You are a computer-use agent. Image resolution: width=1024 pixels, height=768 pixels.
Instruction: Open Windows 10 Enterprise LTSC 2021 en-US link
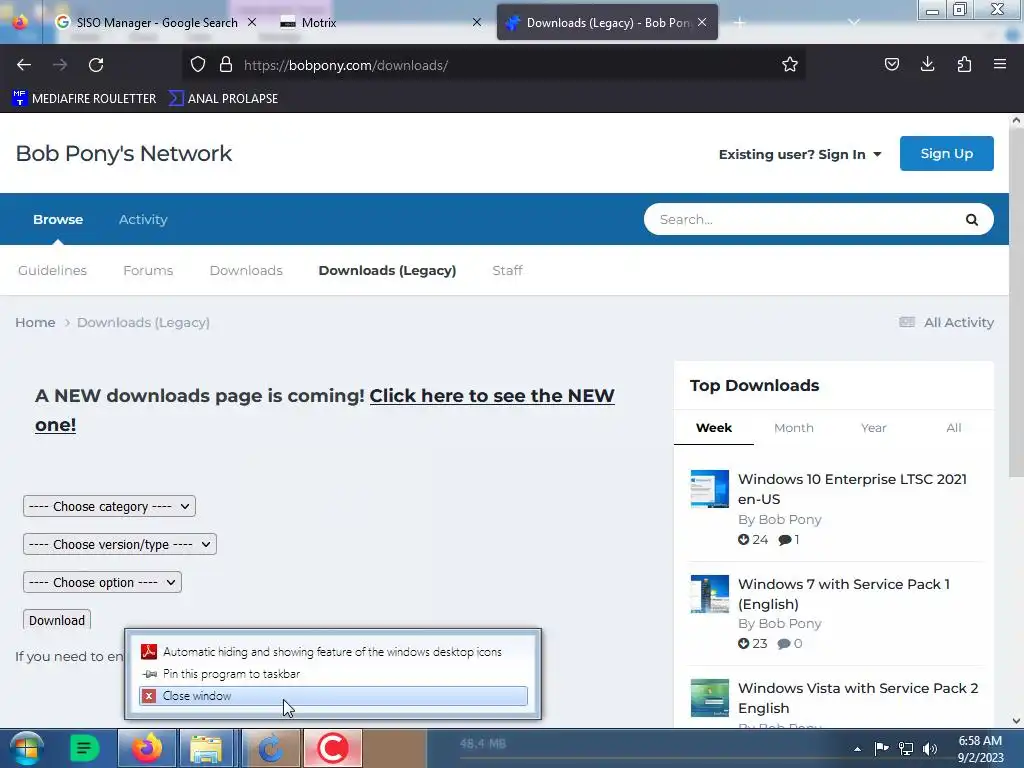[852, 489]
